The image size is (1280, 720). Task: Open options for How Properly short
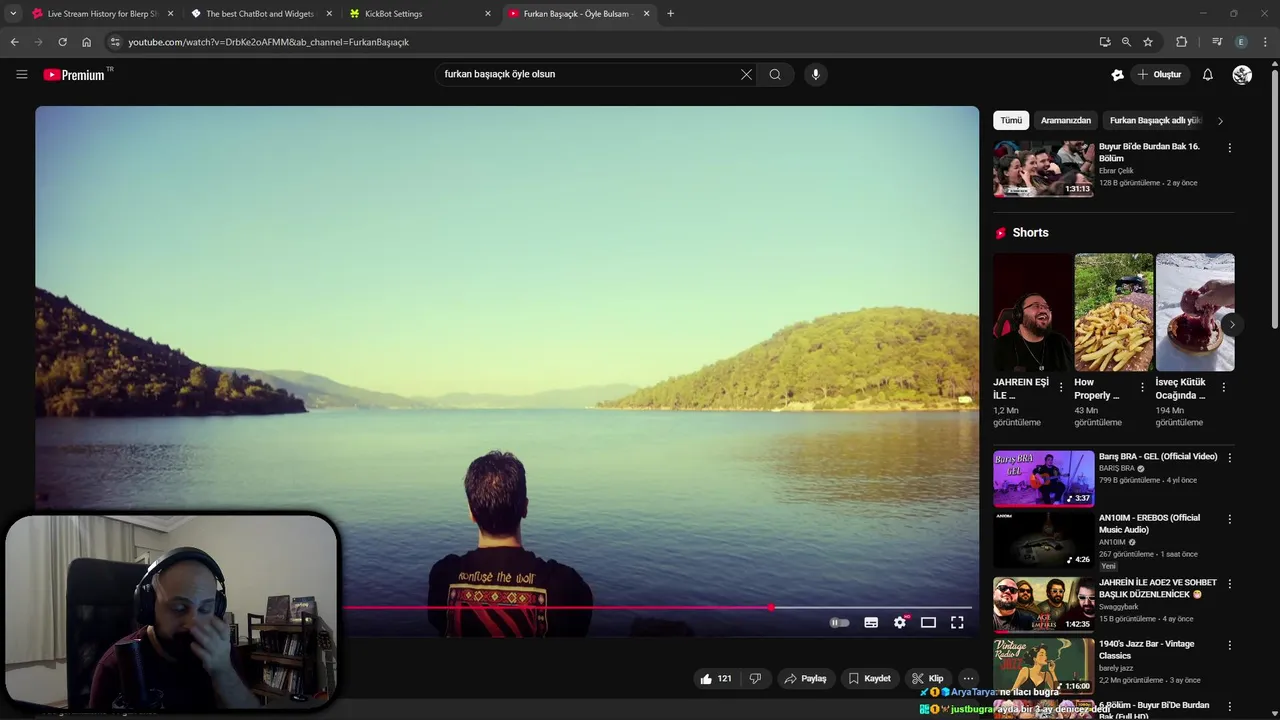(1142, 387)
